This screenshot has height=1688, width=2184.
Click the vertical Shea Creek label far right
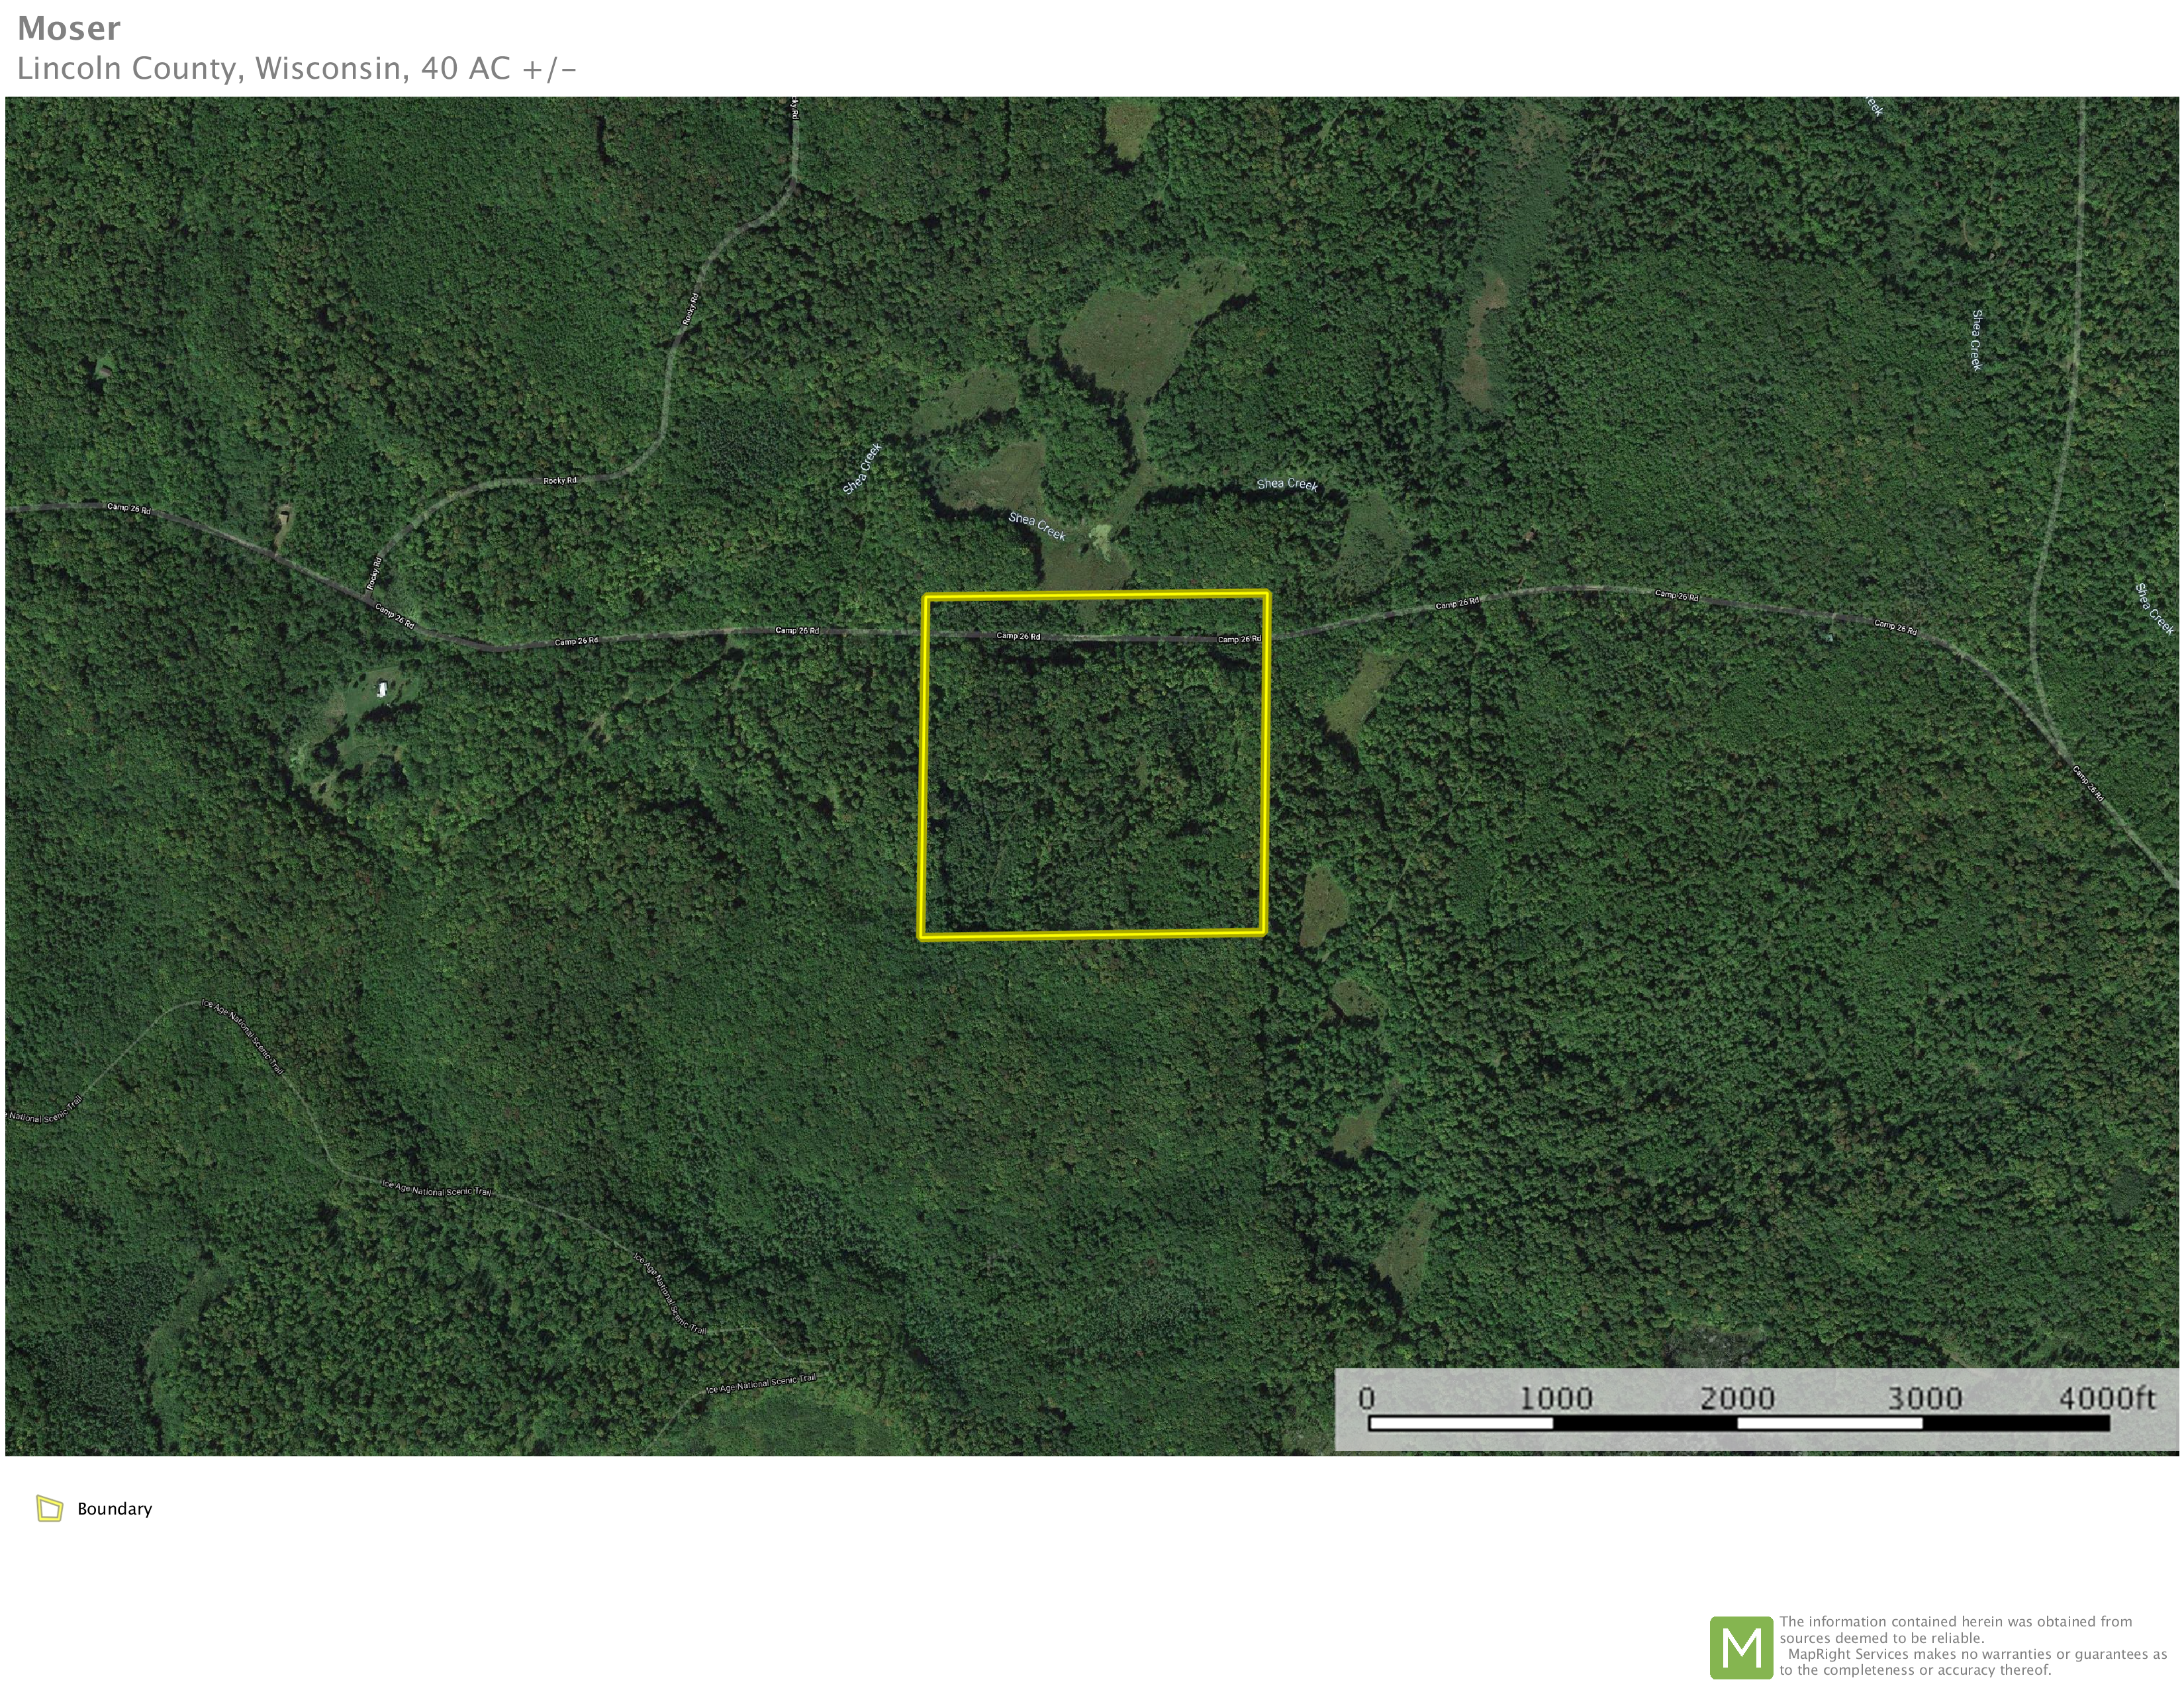click(1976, 340)
